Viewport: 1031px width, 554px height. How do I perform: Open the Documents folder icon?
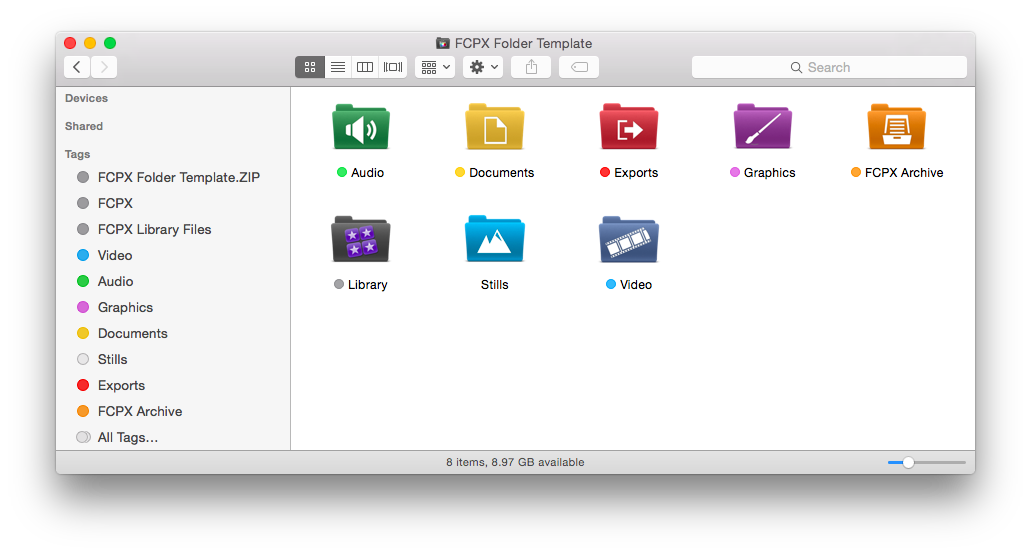[494, 127]
